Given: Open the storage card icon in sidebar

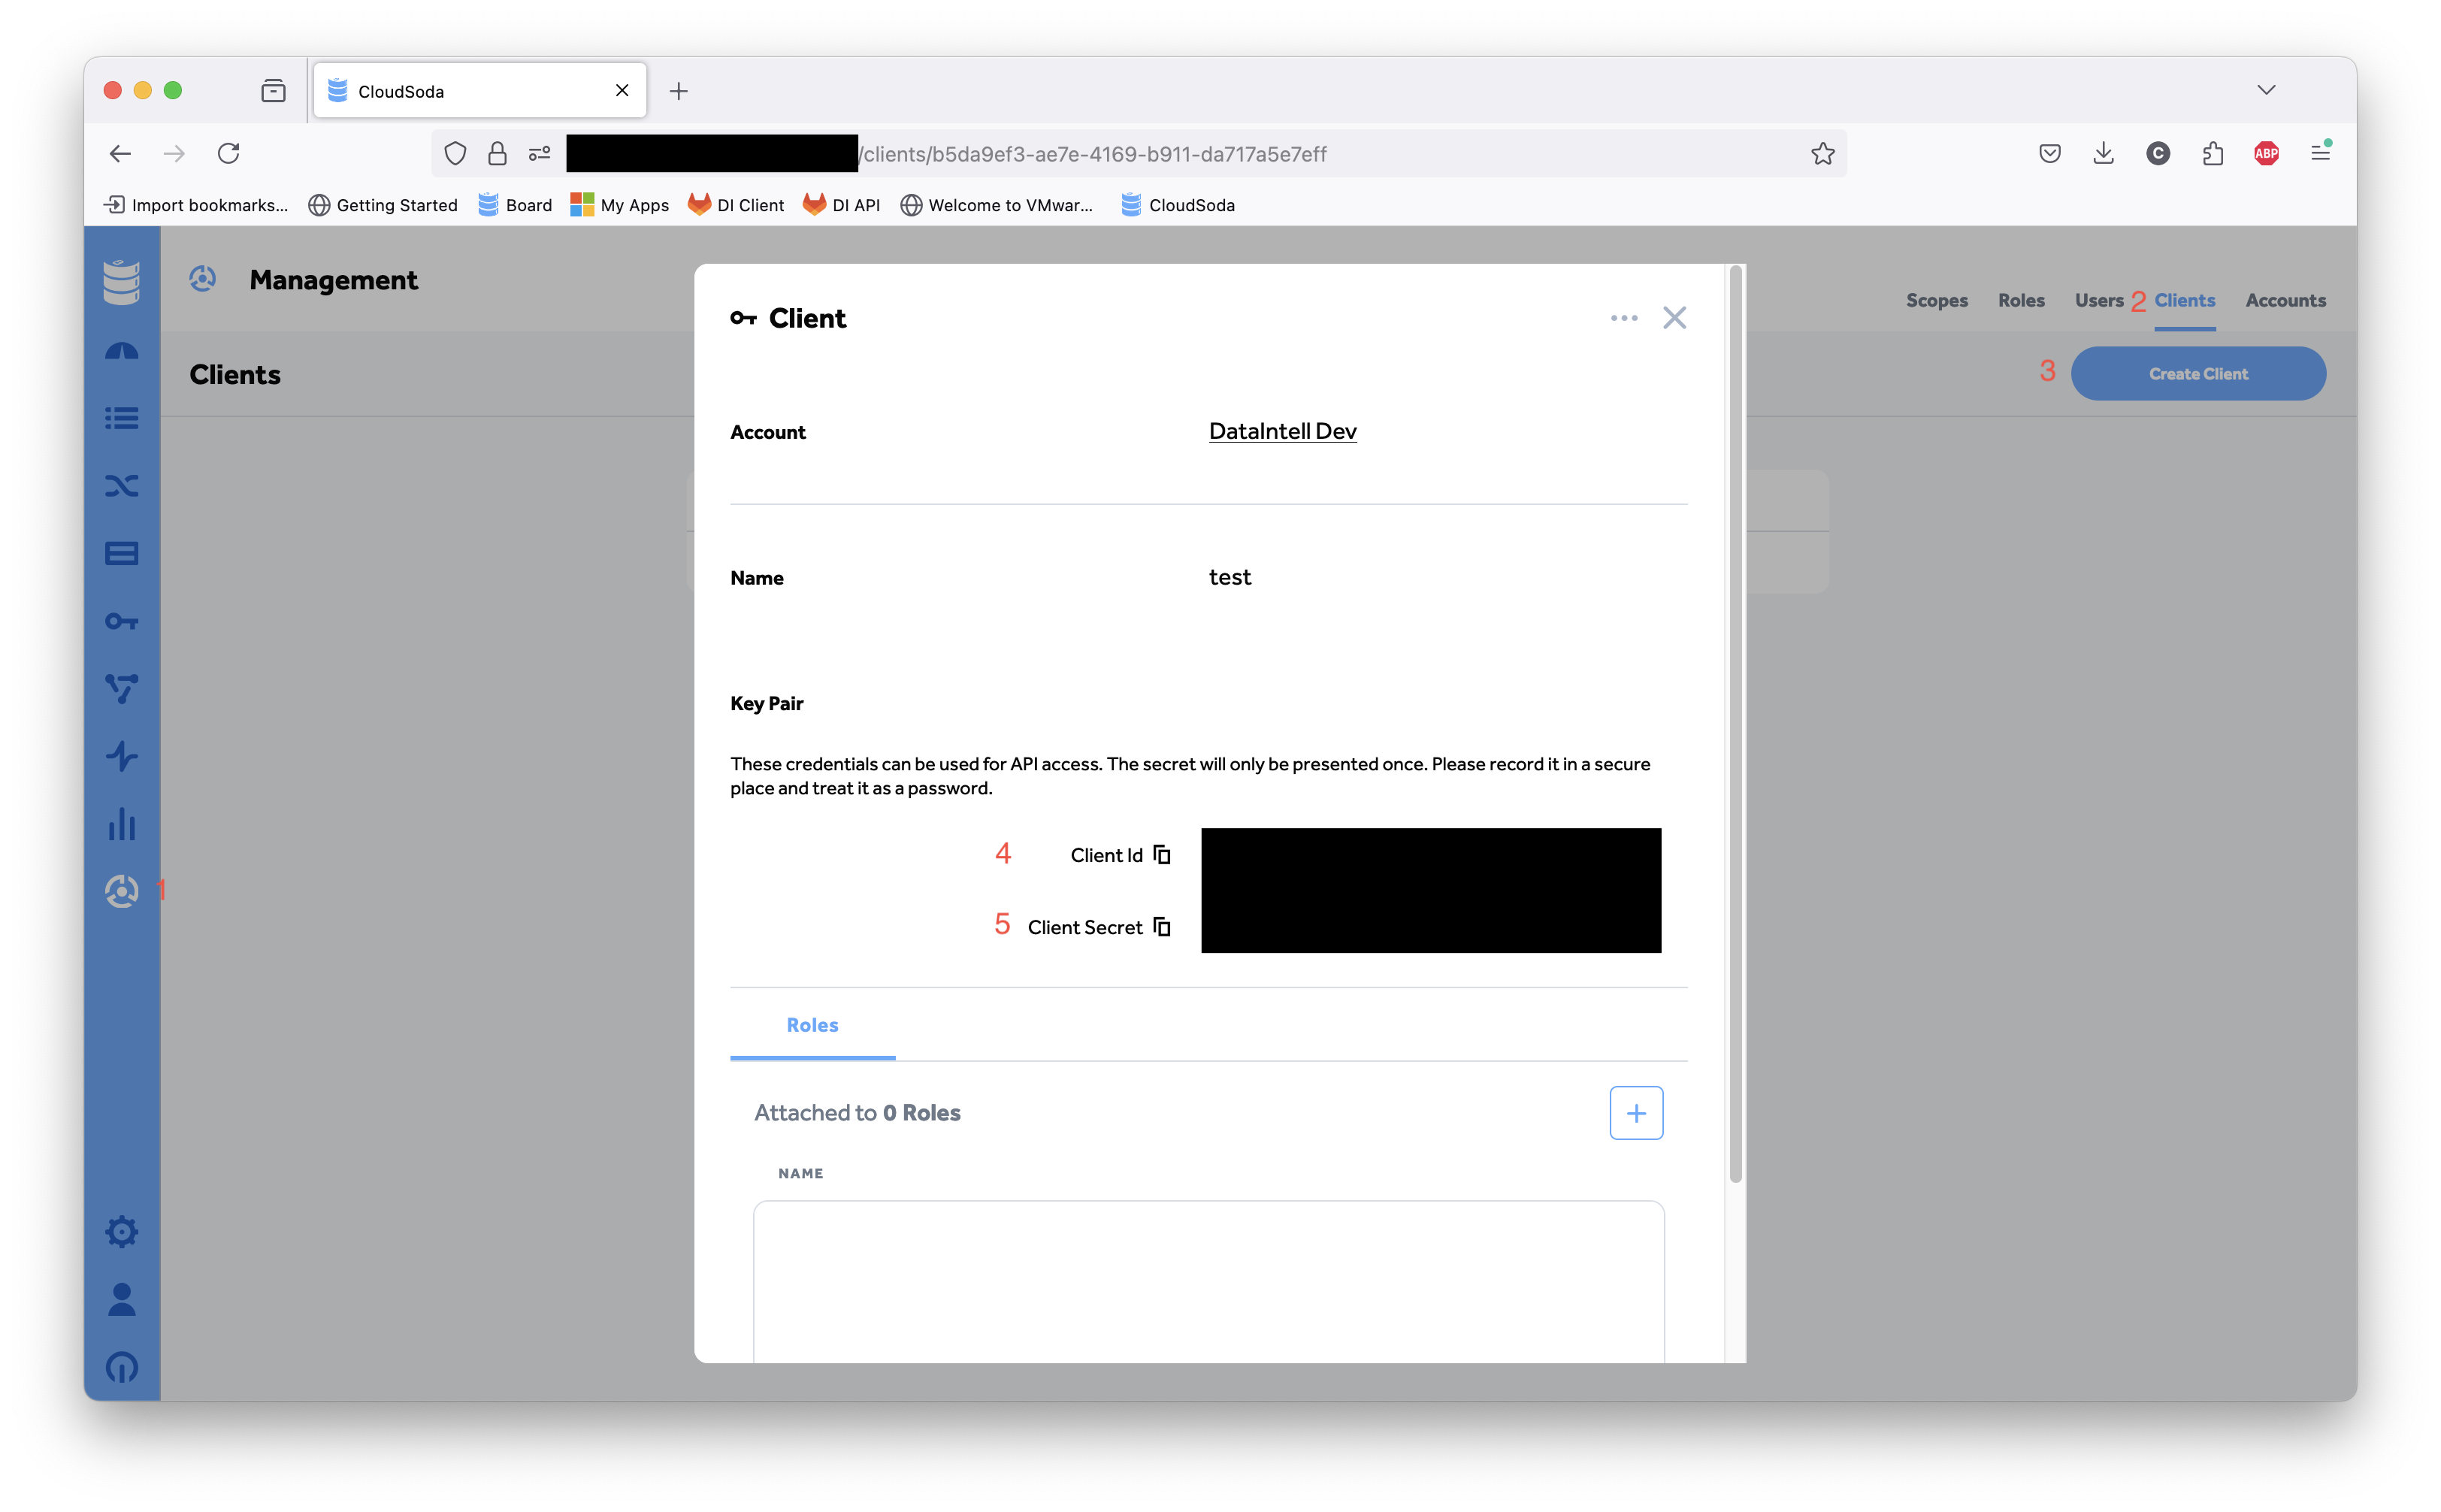Looking at the screenshot, I should [122, 553].
